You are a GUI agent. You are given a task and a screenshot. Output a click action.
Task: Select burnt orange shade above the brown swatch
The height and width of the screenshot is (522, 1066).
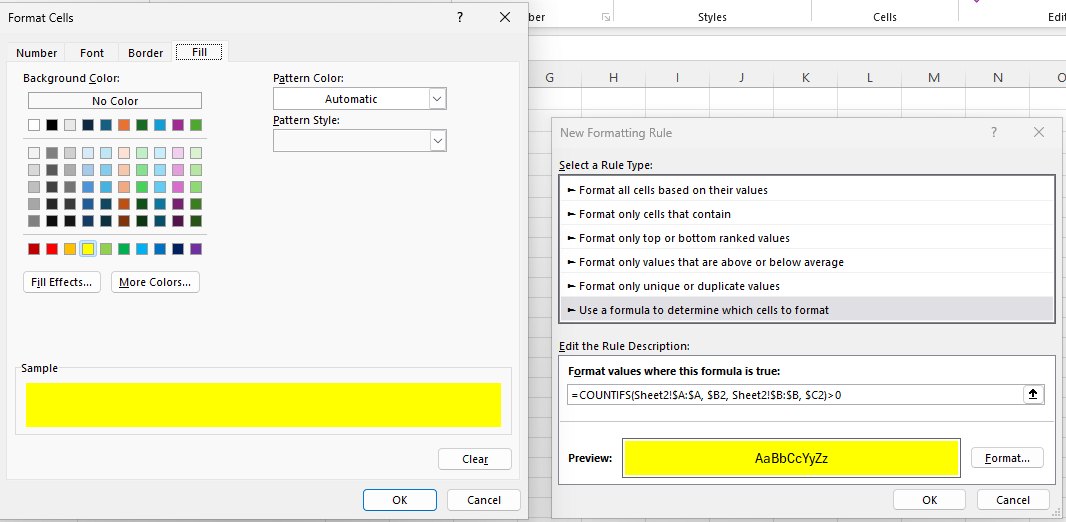pos(124,204)
